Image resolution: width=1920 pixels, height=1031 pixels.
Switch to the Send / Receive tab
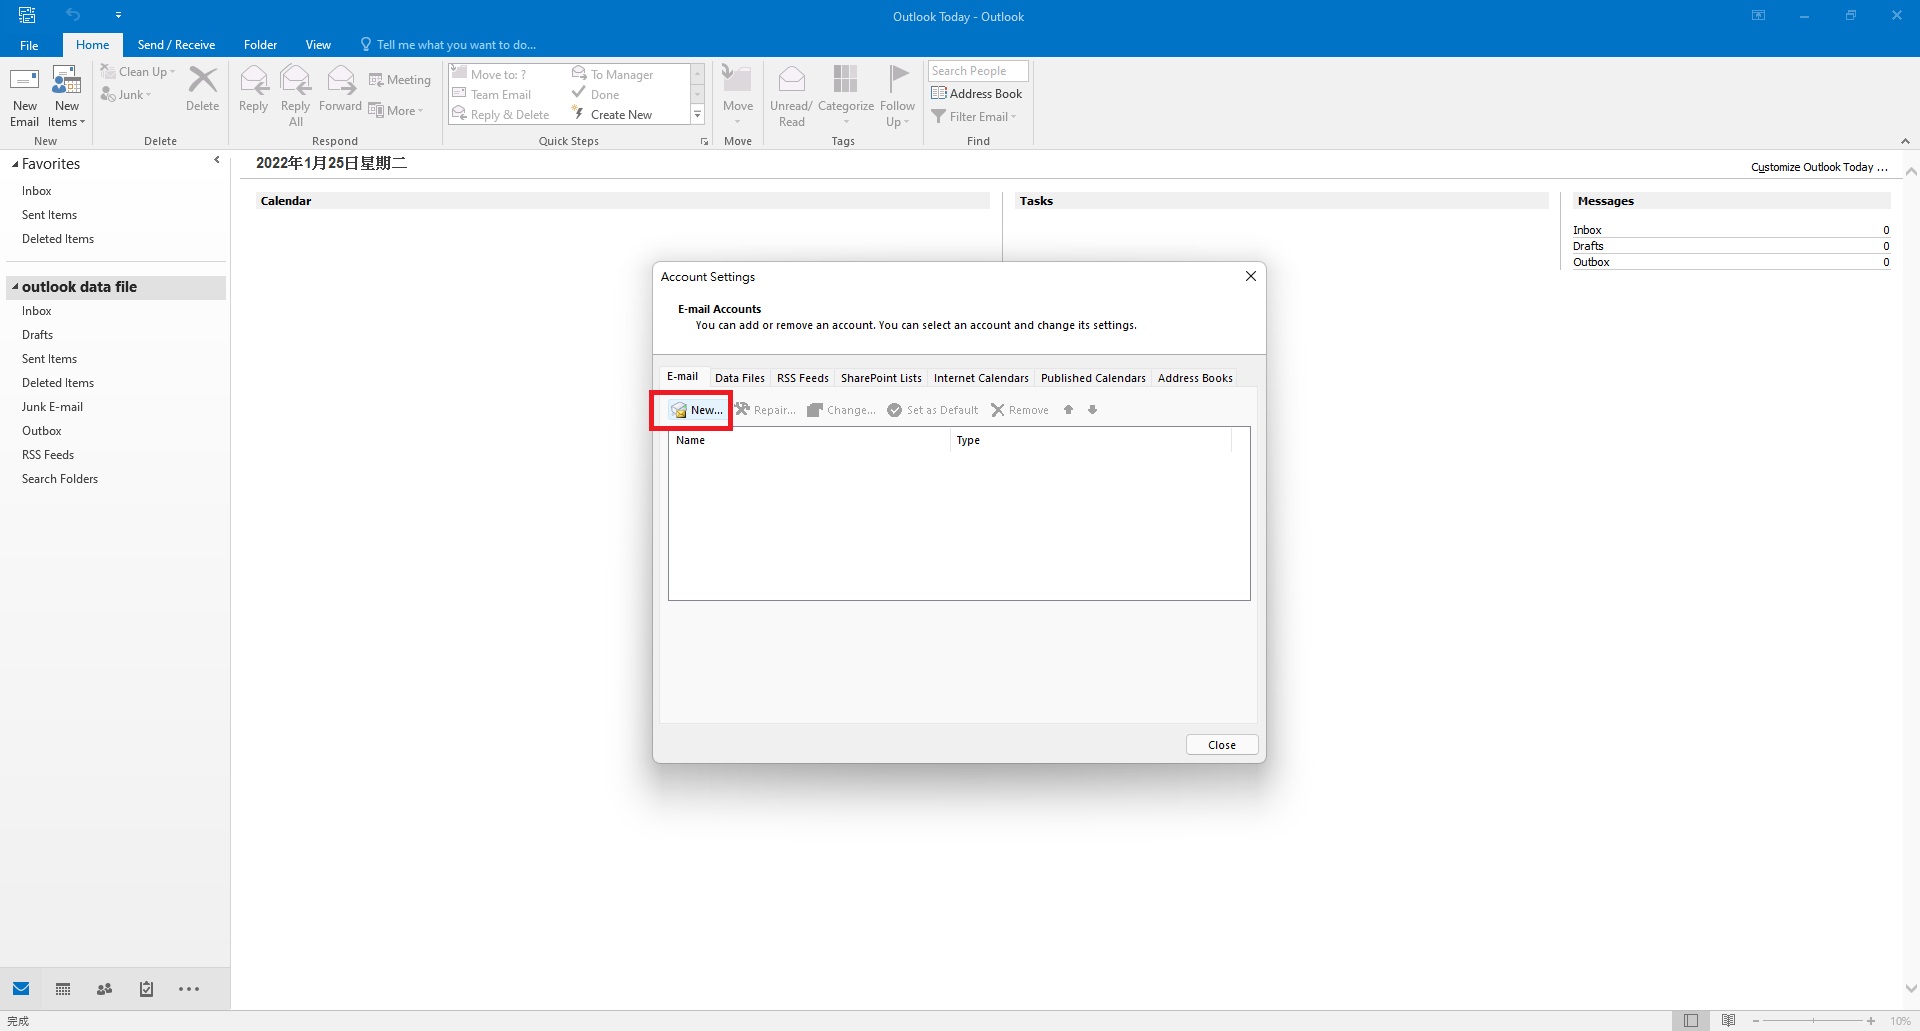pyautogui.click(x=176, y=45)
